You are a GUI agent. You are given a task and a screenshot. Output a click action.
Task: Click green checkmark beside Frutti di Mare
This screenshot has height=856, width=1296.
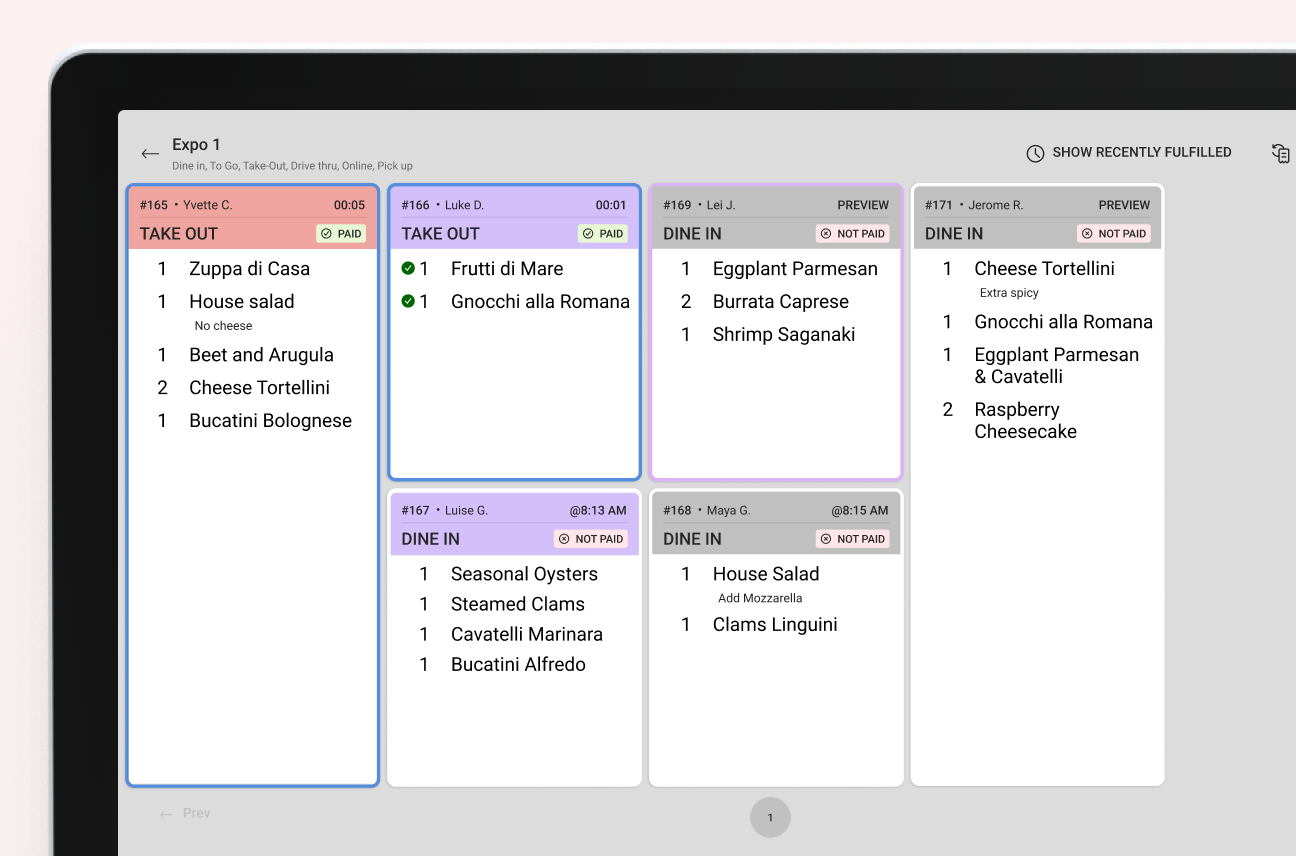click(x=408, y=268)
